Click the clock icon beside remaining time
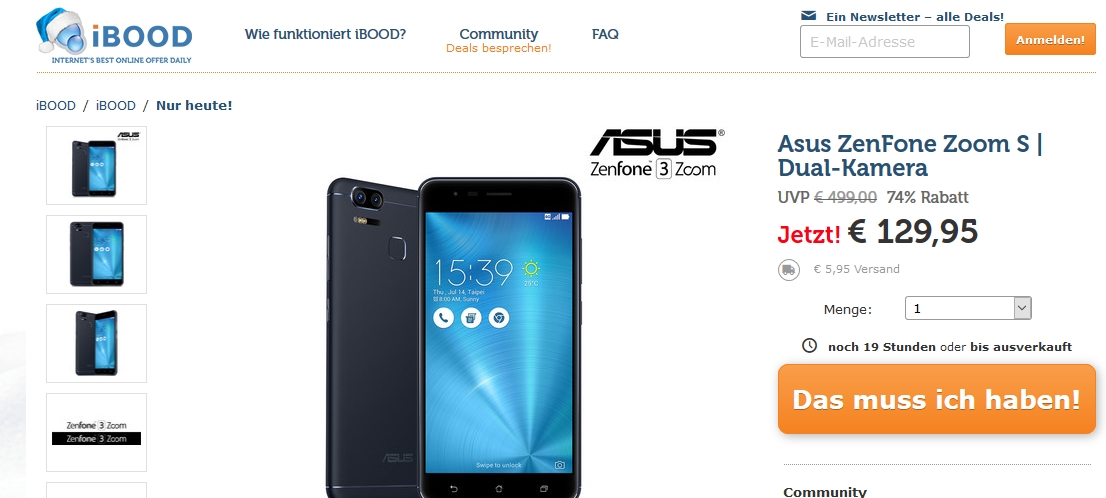This screenshot has height=498, width=1106. [810, 346]
